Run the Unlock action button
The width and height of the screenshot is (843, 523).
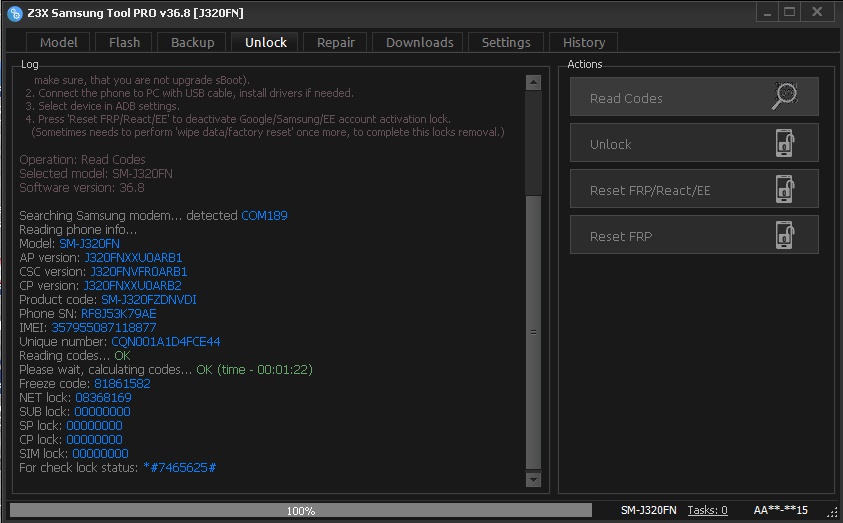[694, 143]
